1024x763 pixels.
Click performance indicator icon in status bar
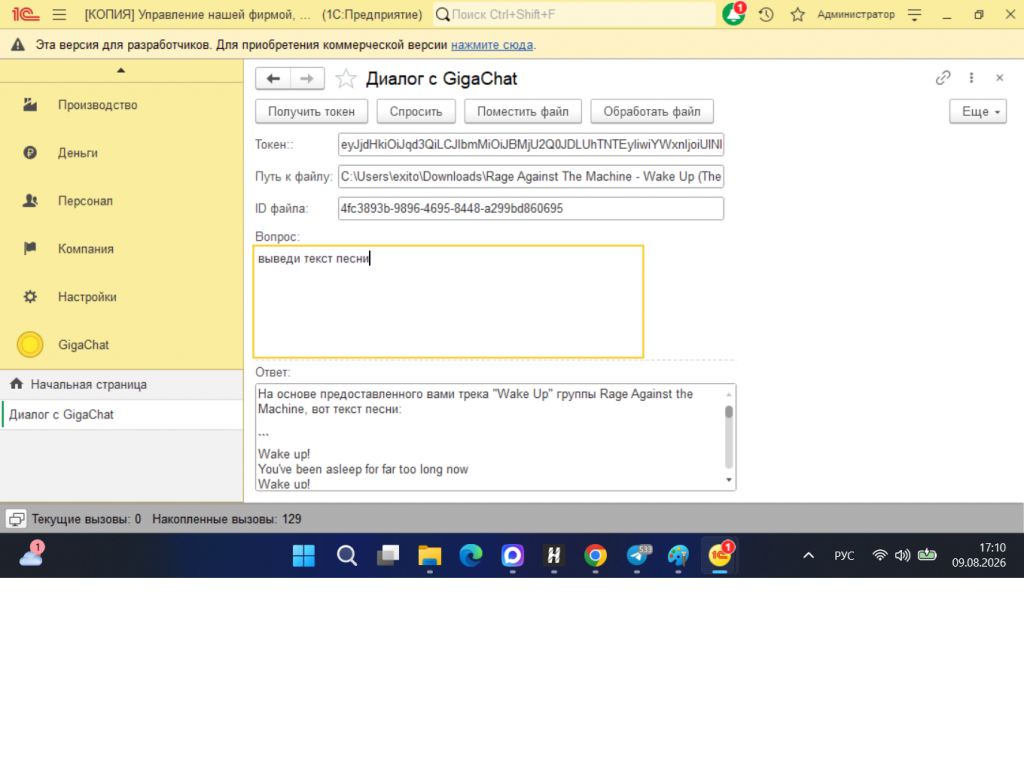pyautogui.click(x=16, y=519)
